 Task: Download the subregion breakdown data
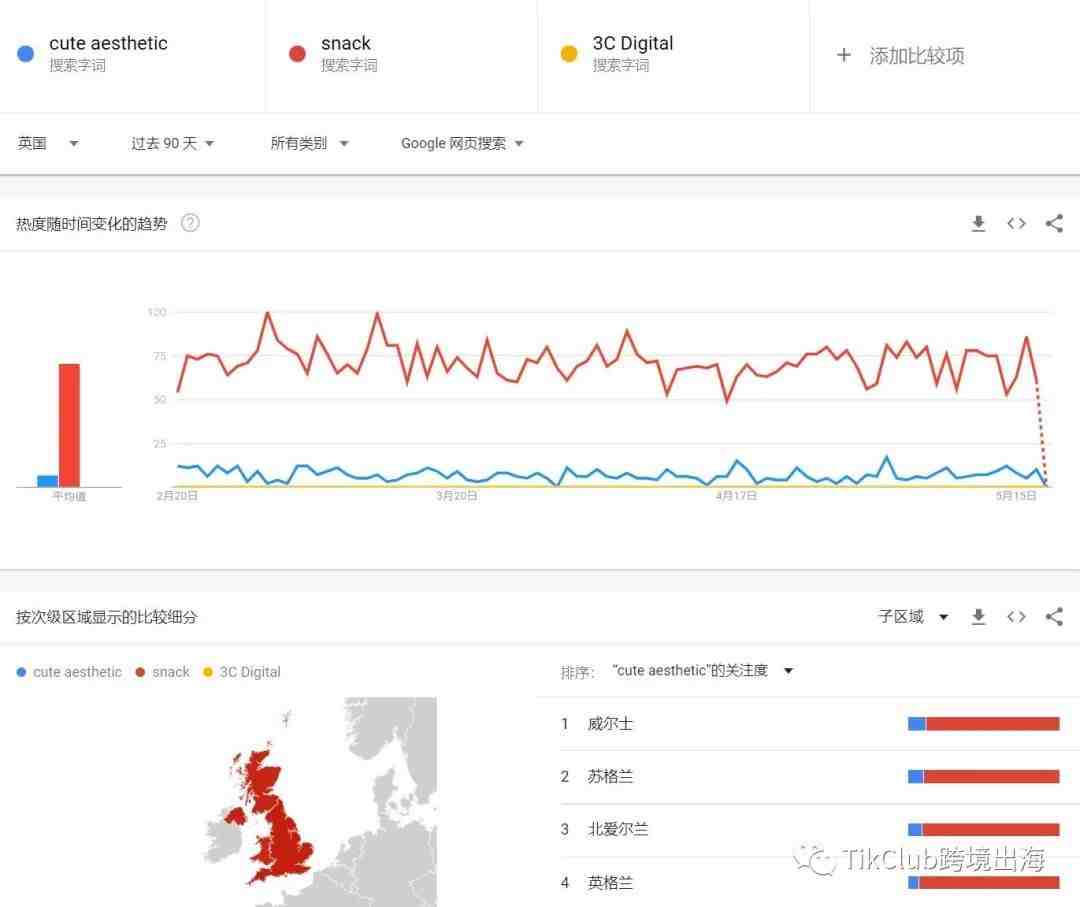pos(978,617)
